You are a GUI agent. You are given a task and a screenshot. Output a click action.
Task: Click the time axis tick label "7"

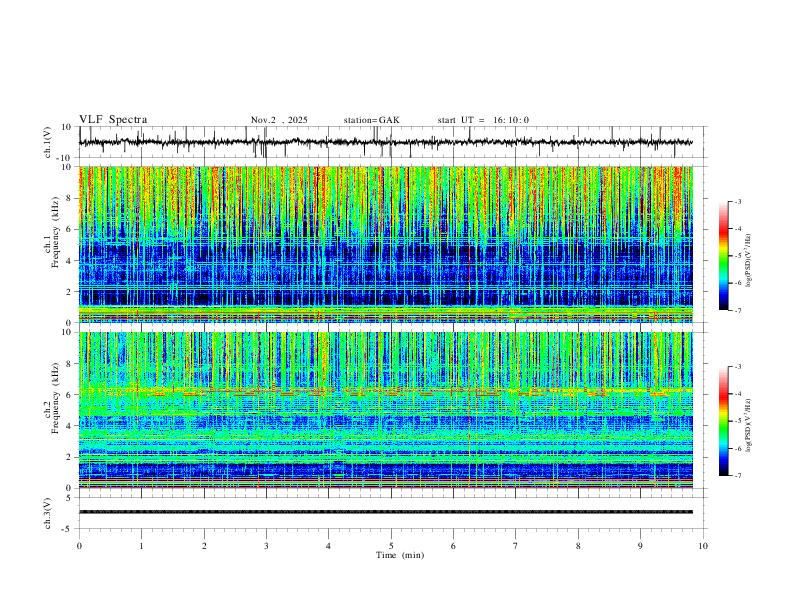point(516,546)
